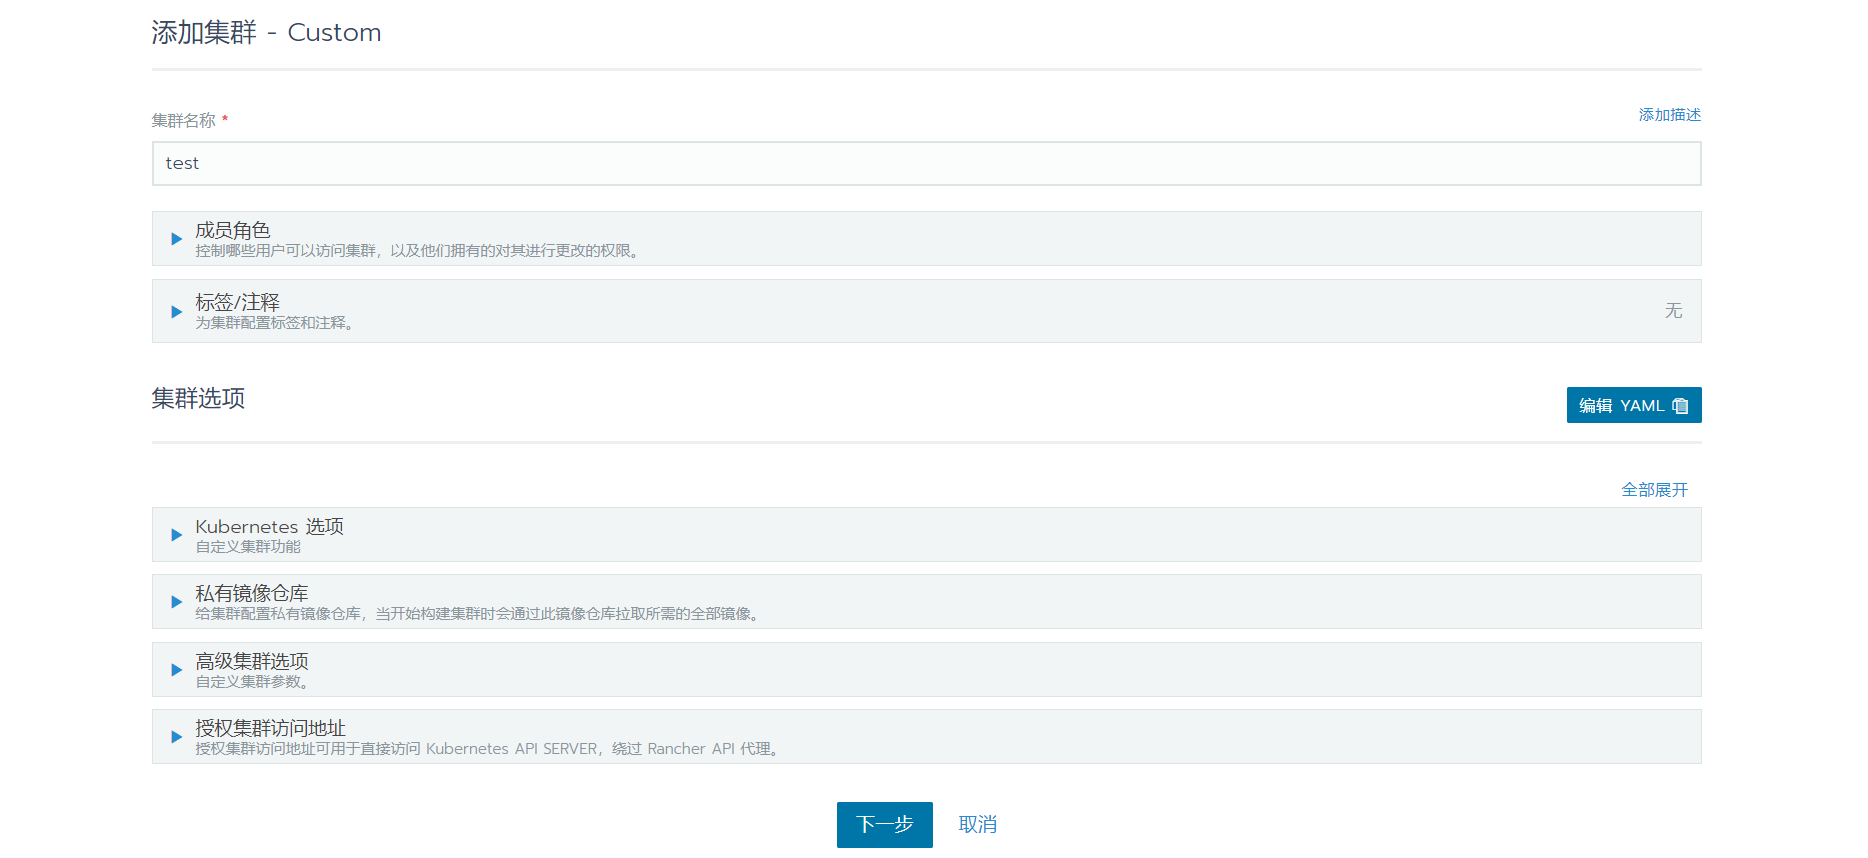
Task: Expand the 高级集群选项 section arrow
Action: (x=177, y=670)
